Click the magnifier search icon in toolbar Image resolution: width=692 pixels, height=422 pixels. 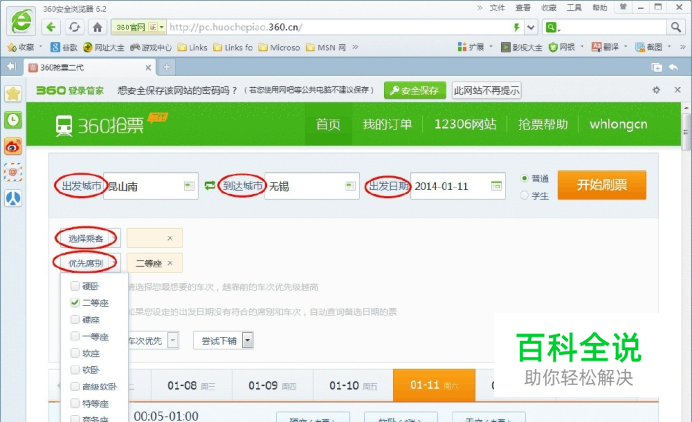[676, 27]
